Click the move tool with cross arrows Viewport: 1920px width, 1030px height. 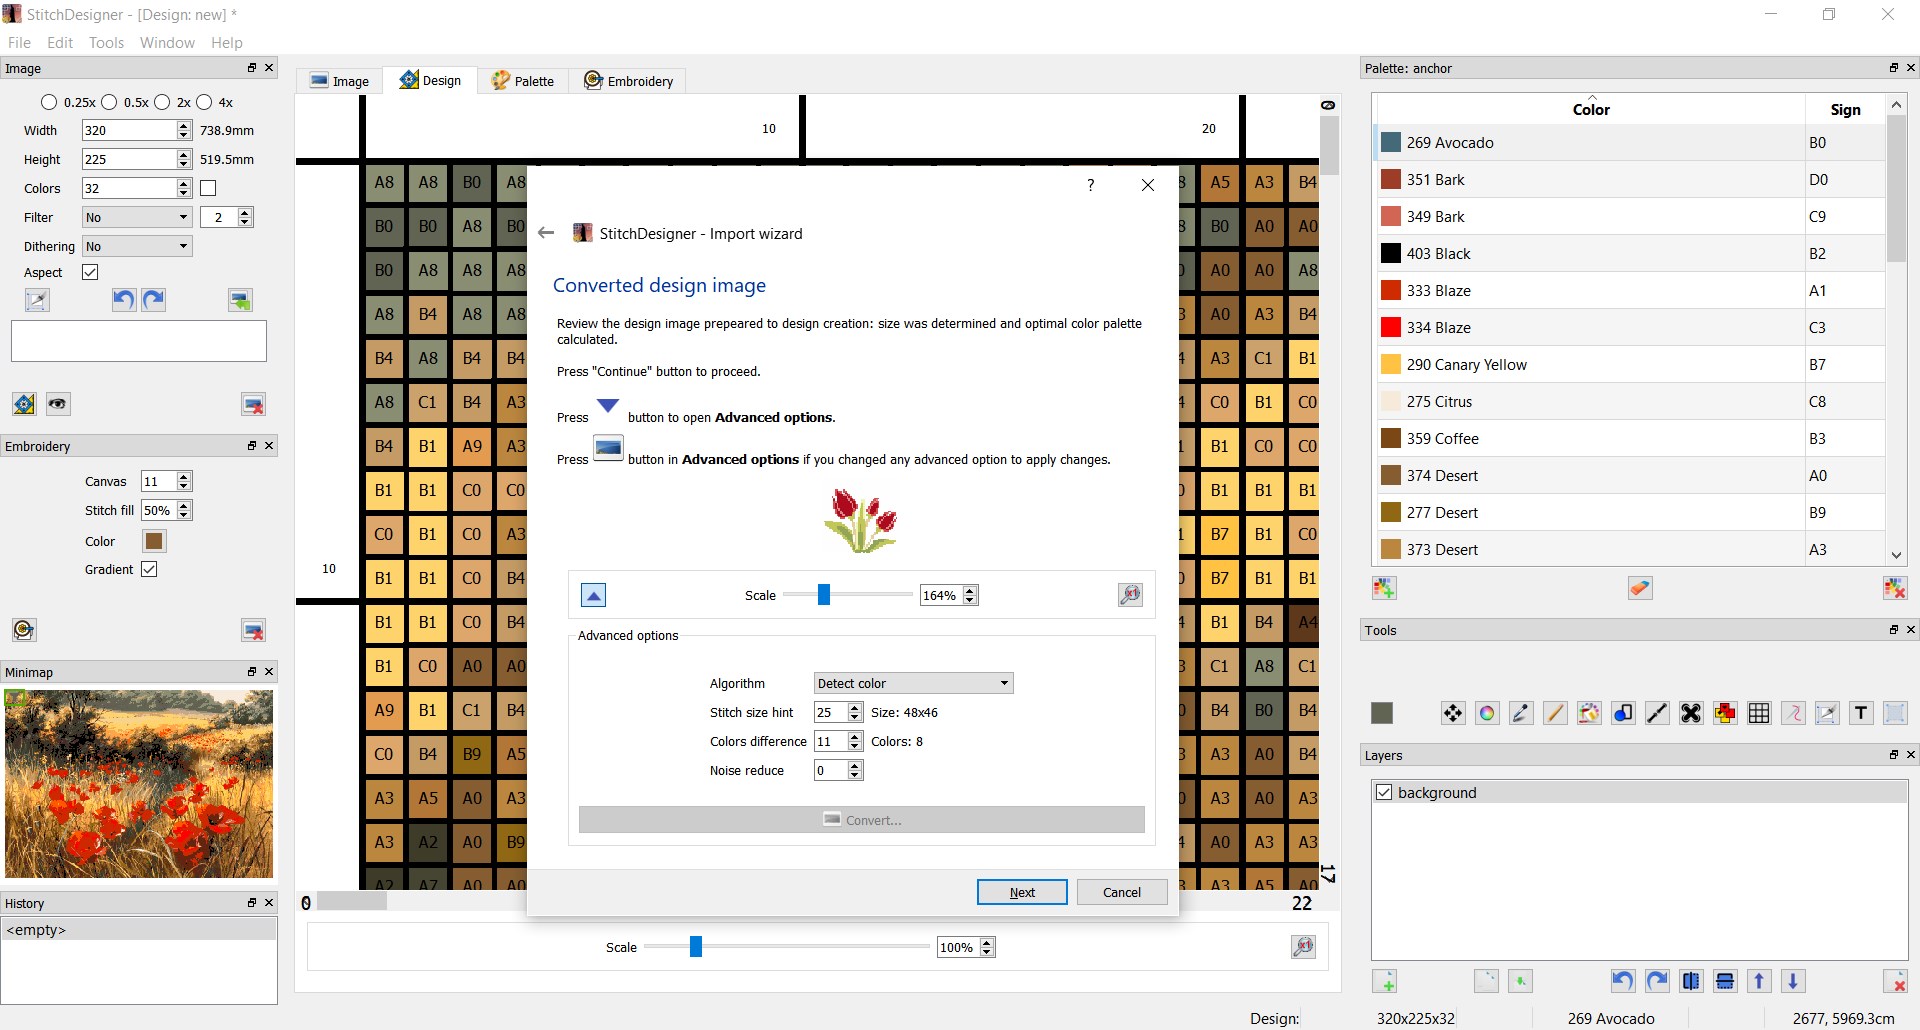(x=1452, y=713)
